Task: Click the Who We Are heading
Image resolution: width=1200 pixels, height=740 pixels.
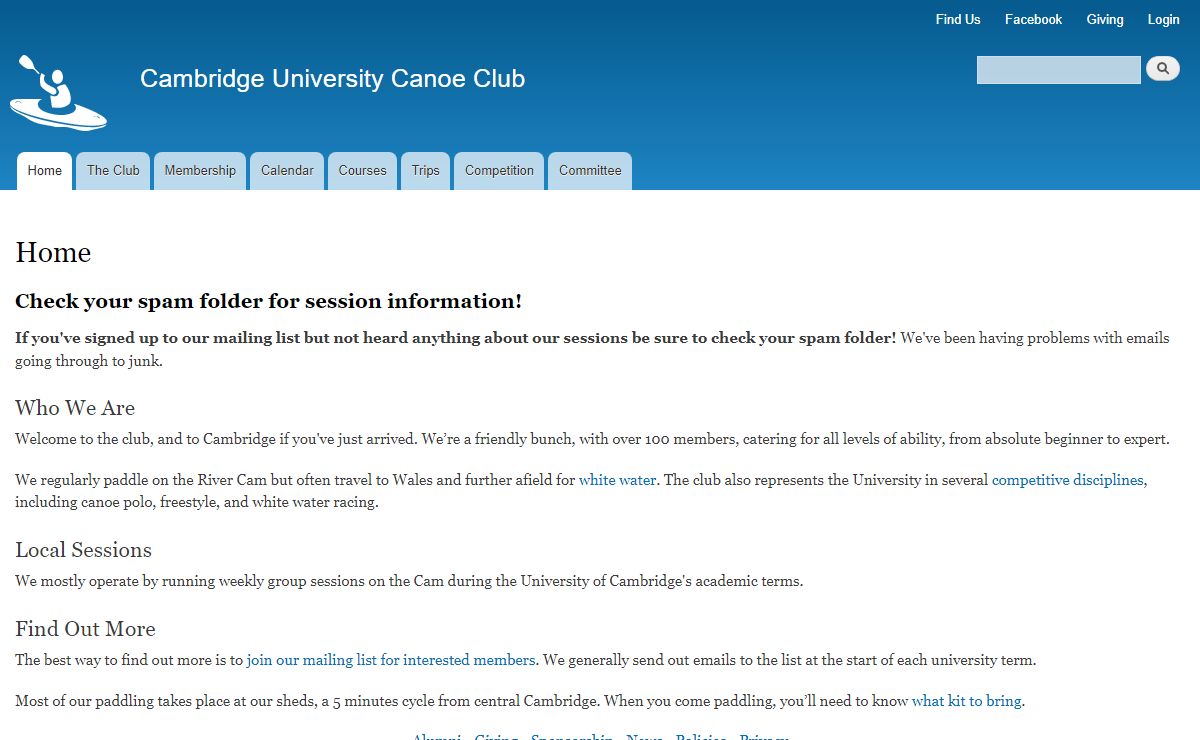Action: click(75, 408)
